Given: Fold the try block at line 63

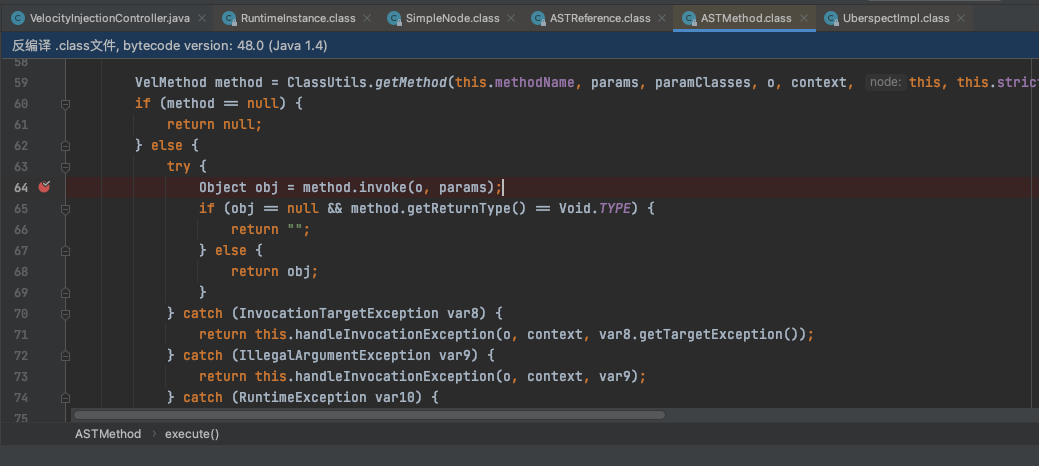Looking at the screenshot, I should tap(66, 166).
